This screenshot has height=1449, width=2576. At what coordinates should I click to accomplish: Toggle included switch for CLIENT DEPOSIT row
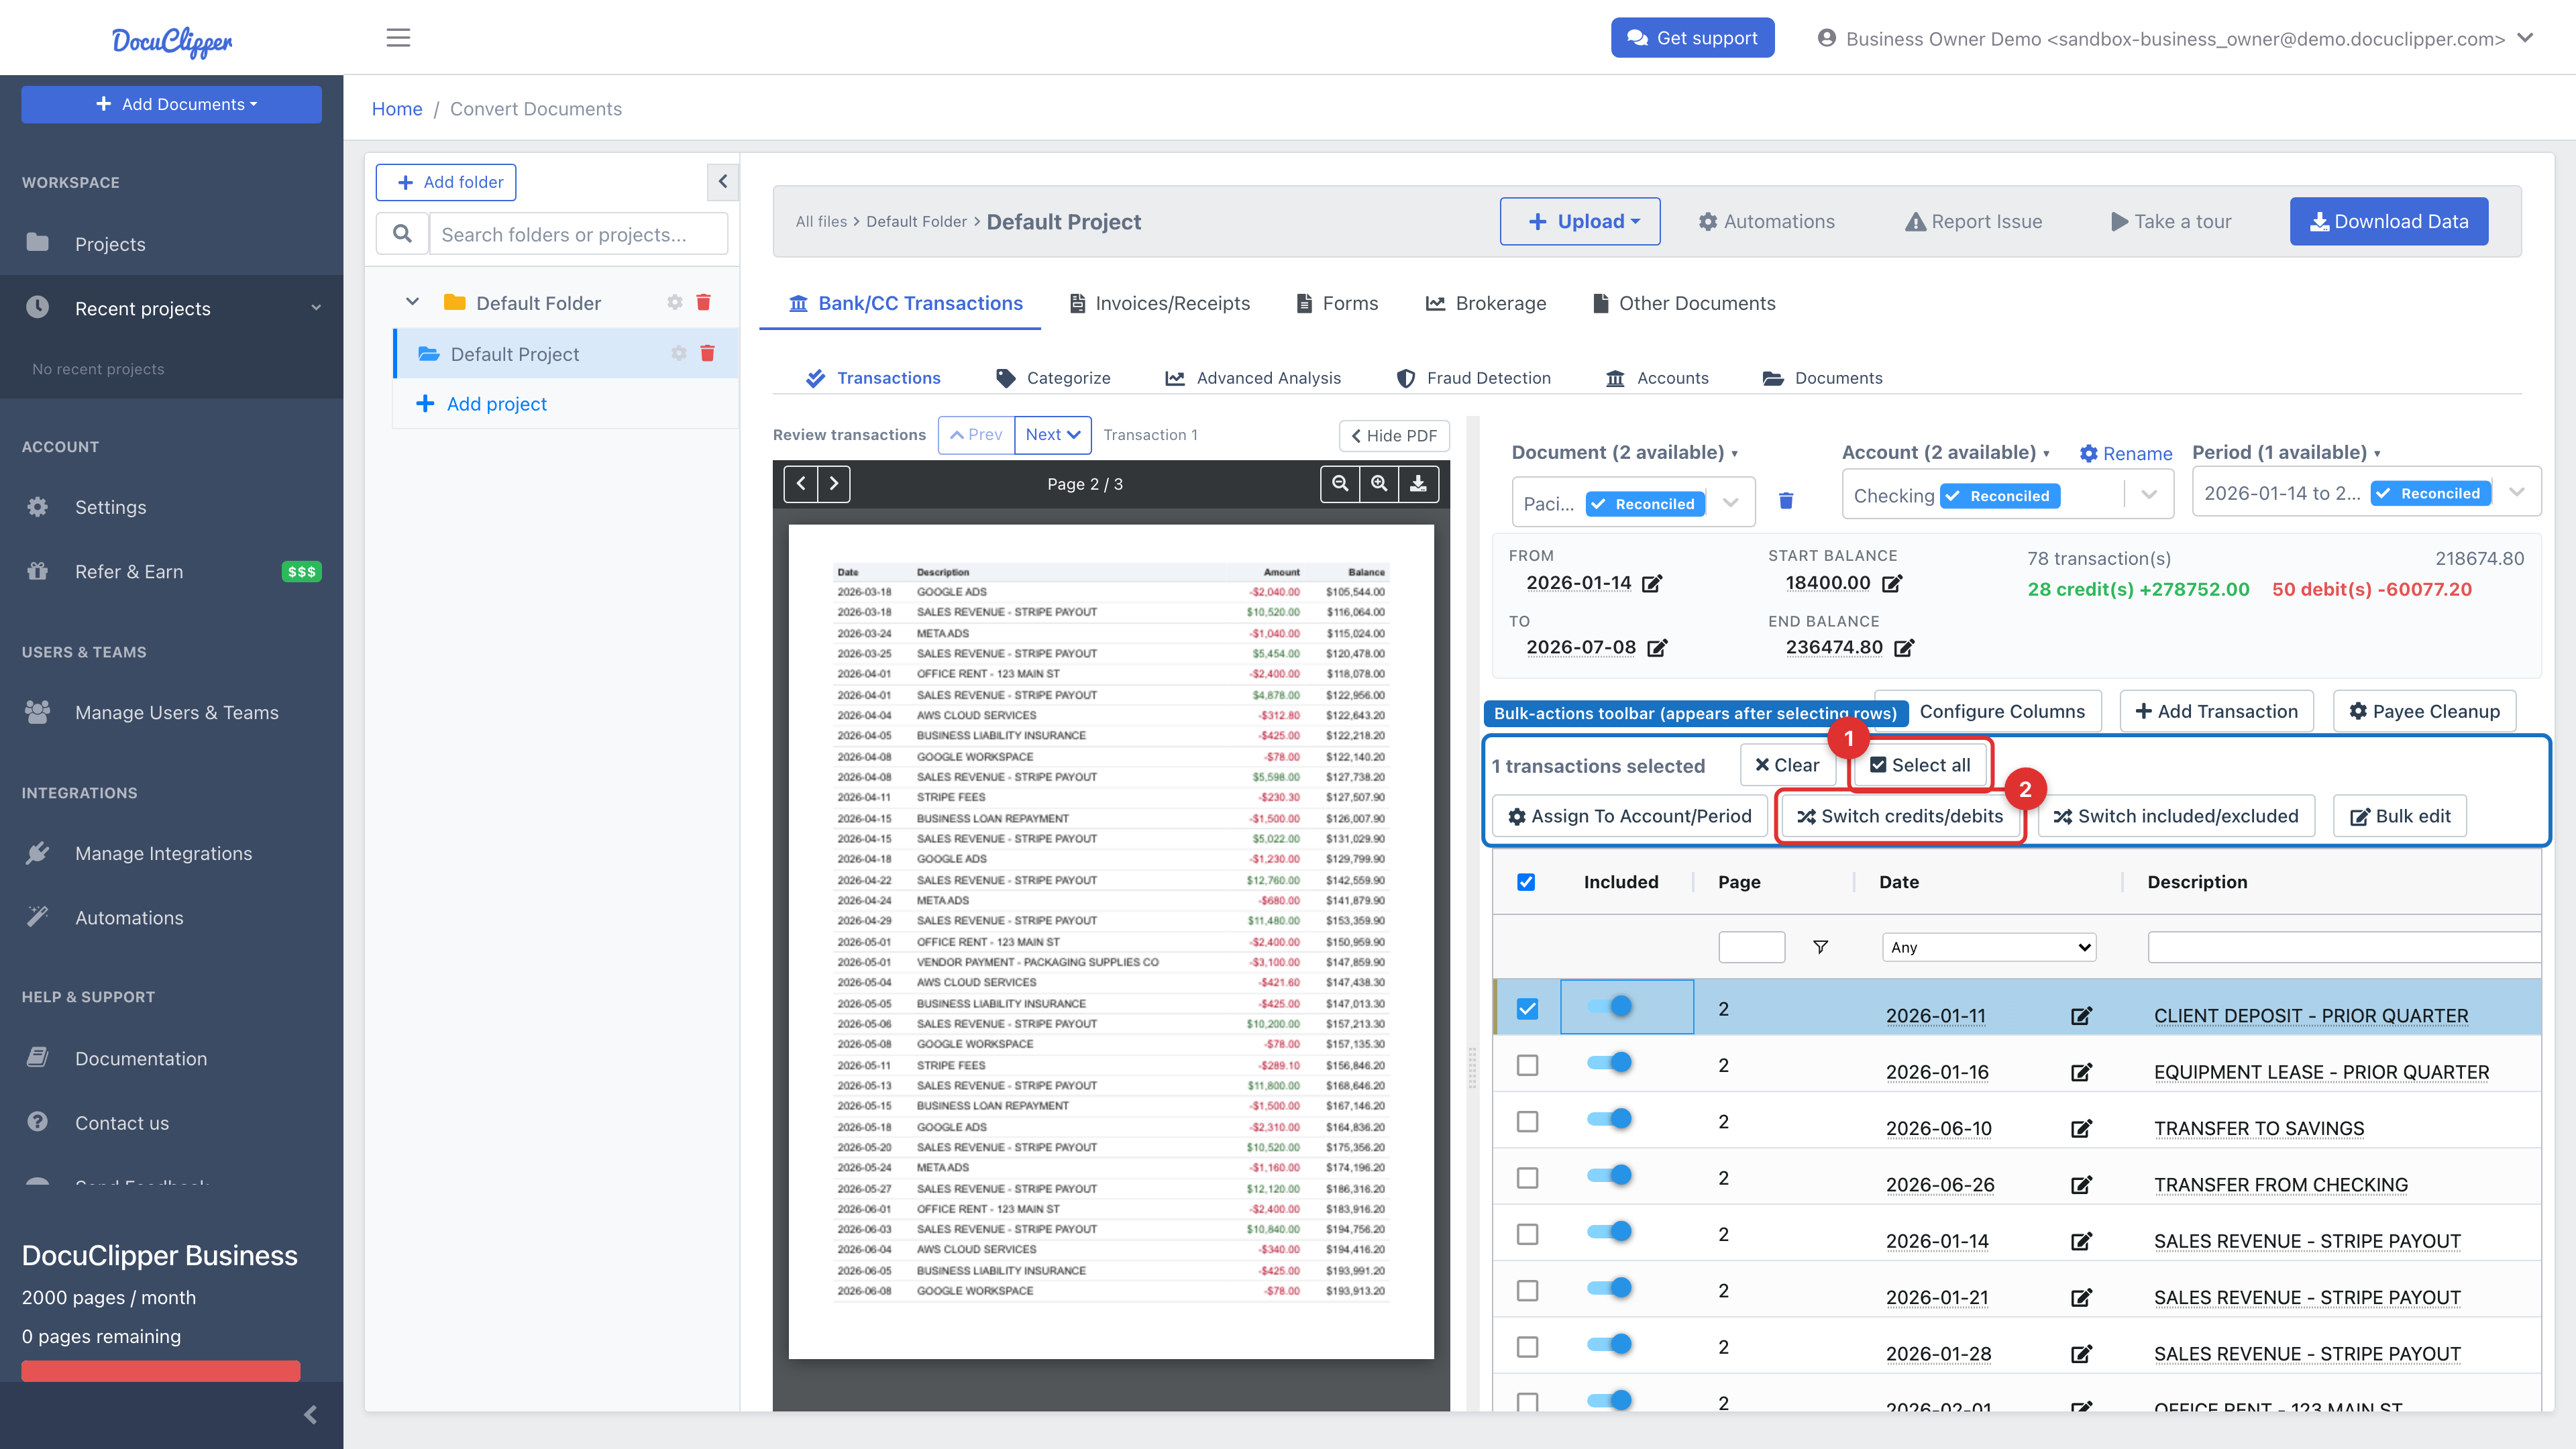1610,1006
